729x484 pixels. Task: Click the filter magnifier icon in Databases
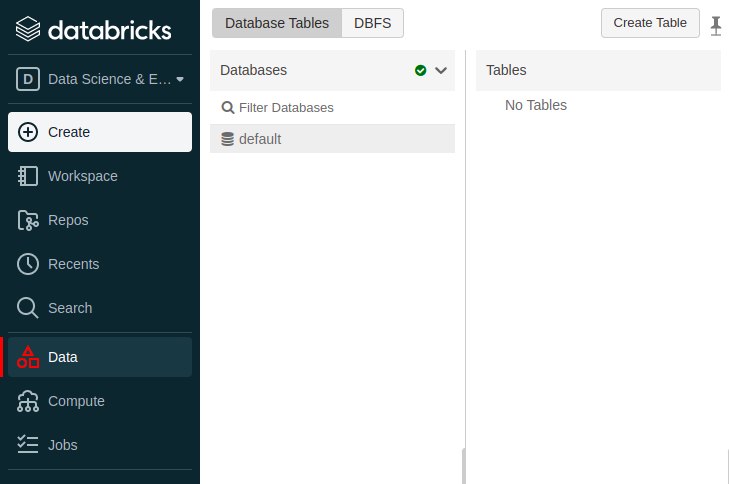click(x=227, y=108)
